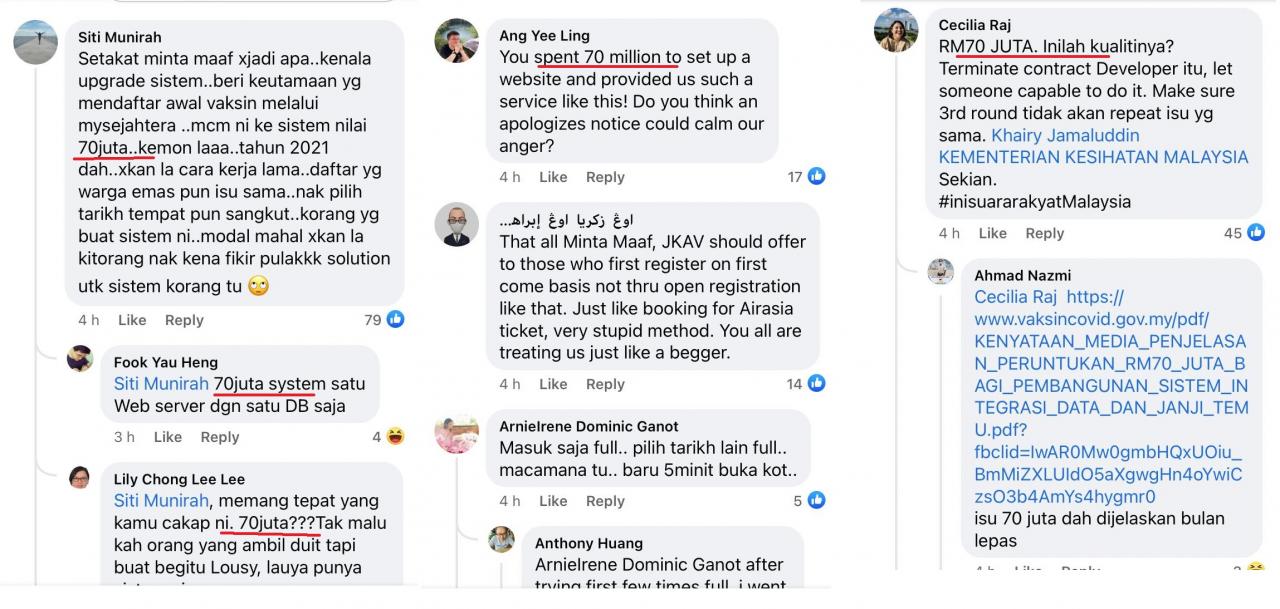Image resolution: width=1280 pixels, height=609 pixels.
Task: Click the like reaction icon showing 79
Action: click(396, 320)
